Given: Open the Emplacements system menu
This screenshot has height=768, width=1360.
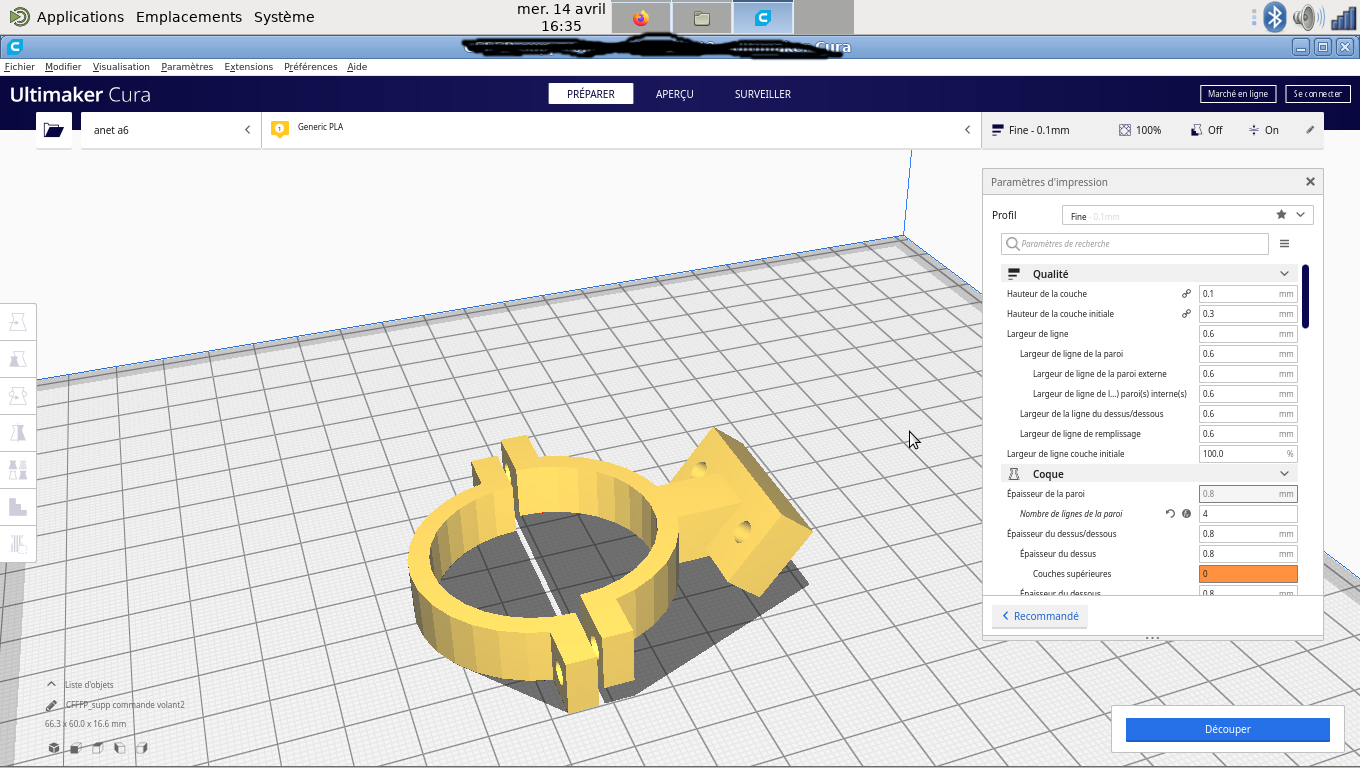Looking at the screenshot, I should point(189,17).
